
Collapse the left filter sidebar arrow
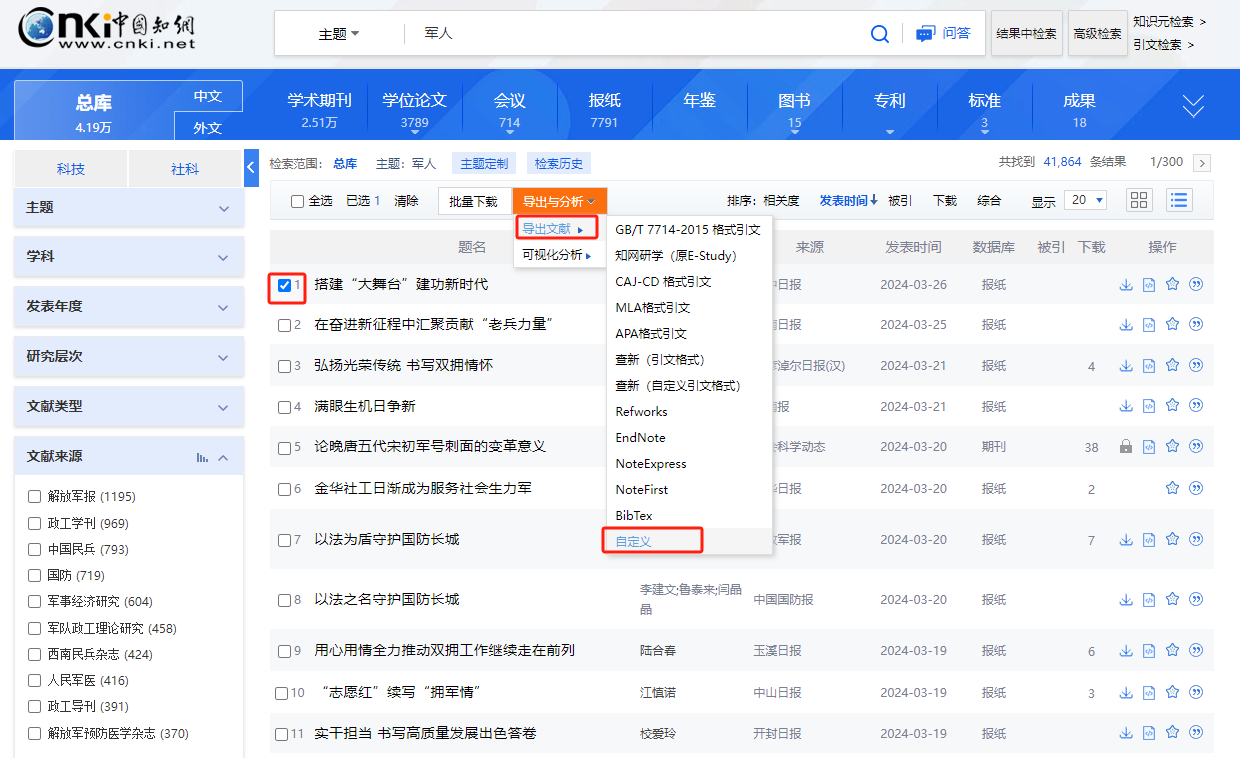pyautogui.click(x=251, y=168)
